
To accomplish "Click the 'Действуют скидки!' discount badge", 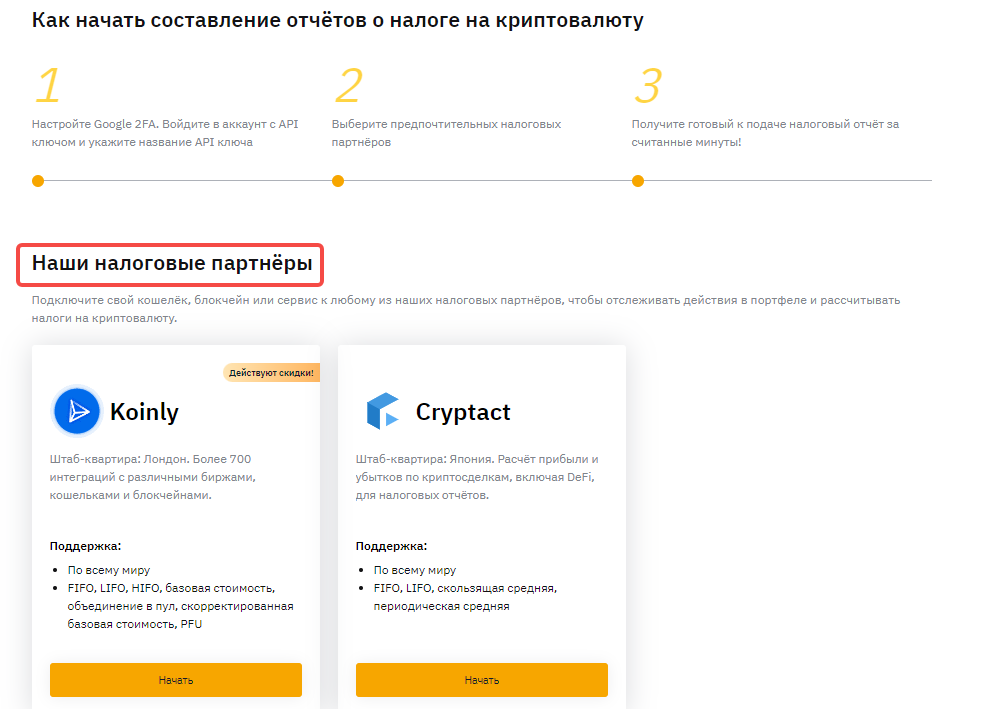I will pos(271,373).
